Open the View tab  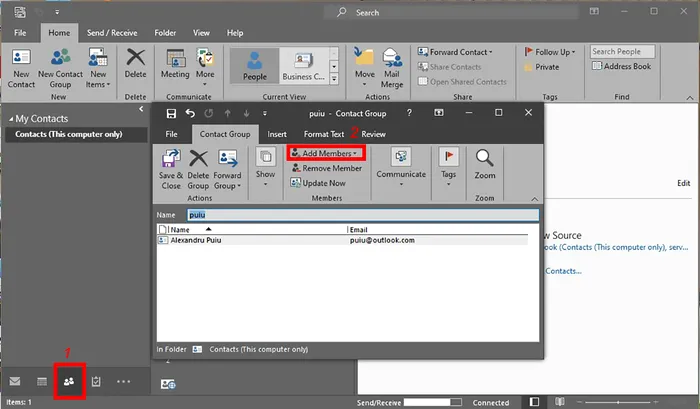point(201,33)
